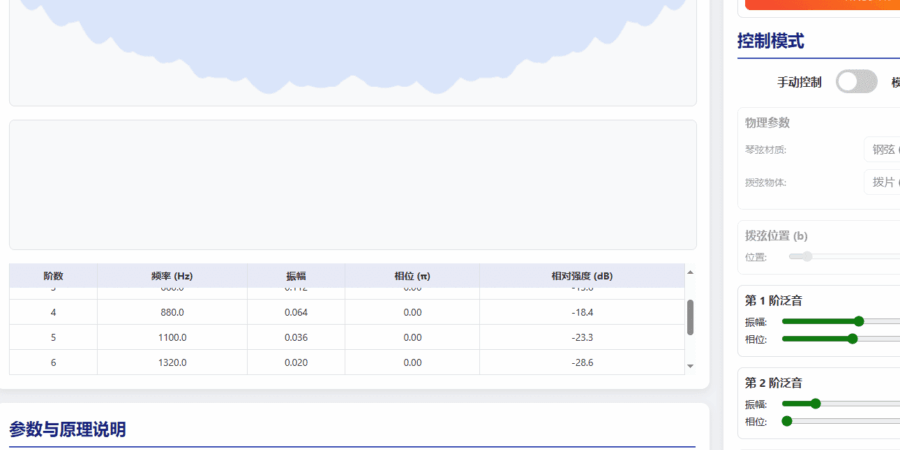The height and width of the screenshot is (450, 900).
Task: Adjust 第 1 阶泛音 相位 slider
Action: point(841,339)
